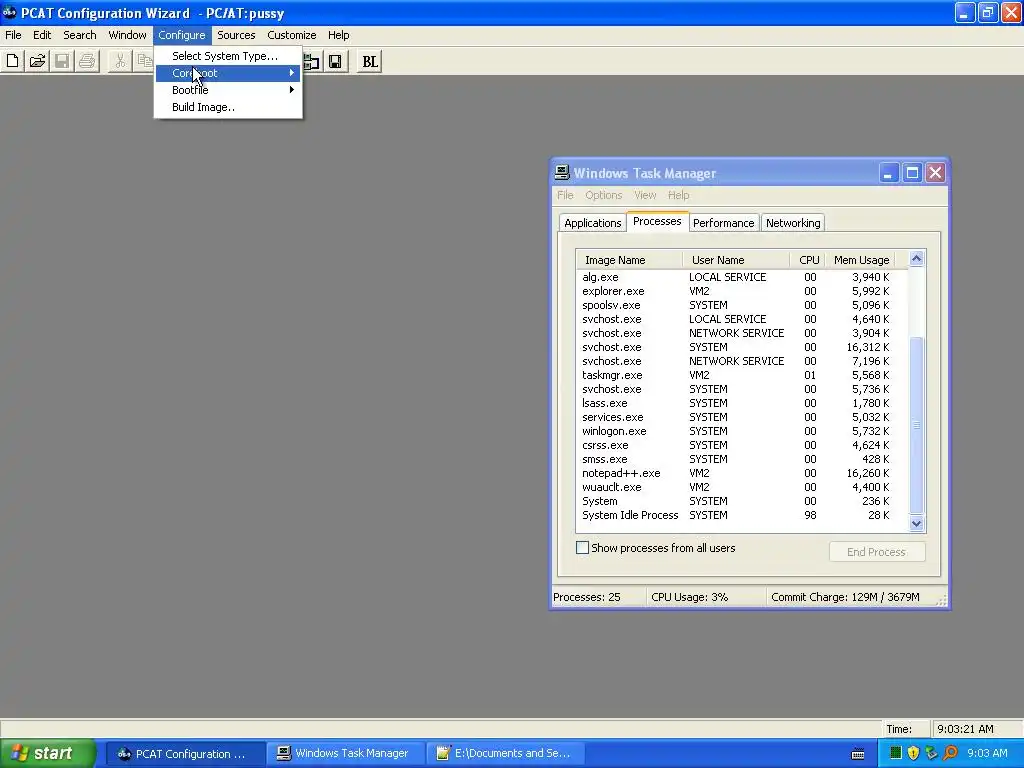Viewport: 1024px width, 768px height.
Task: Open Task Manager's File menu
Action: tap(565, 195)
